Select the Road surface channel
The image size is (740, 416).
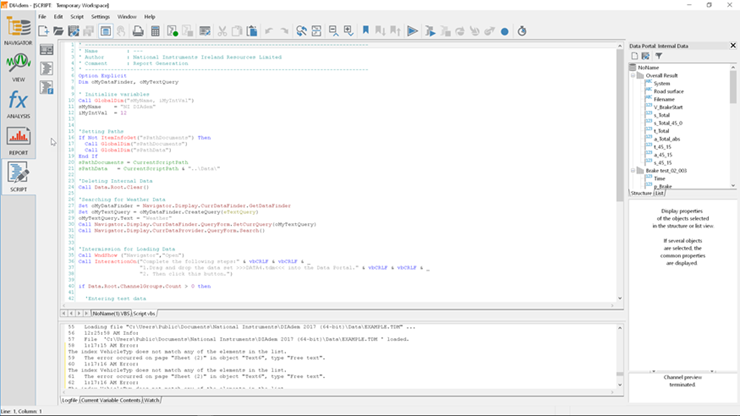click(x=669, y=91)
